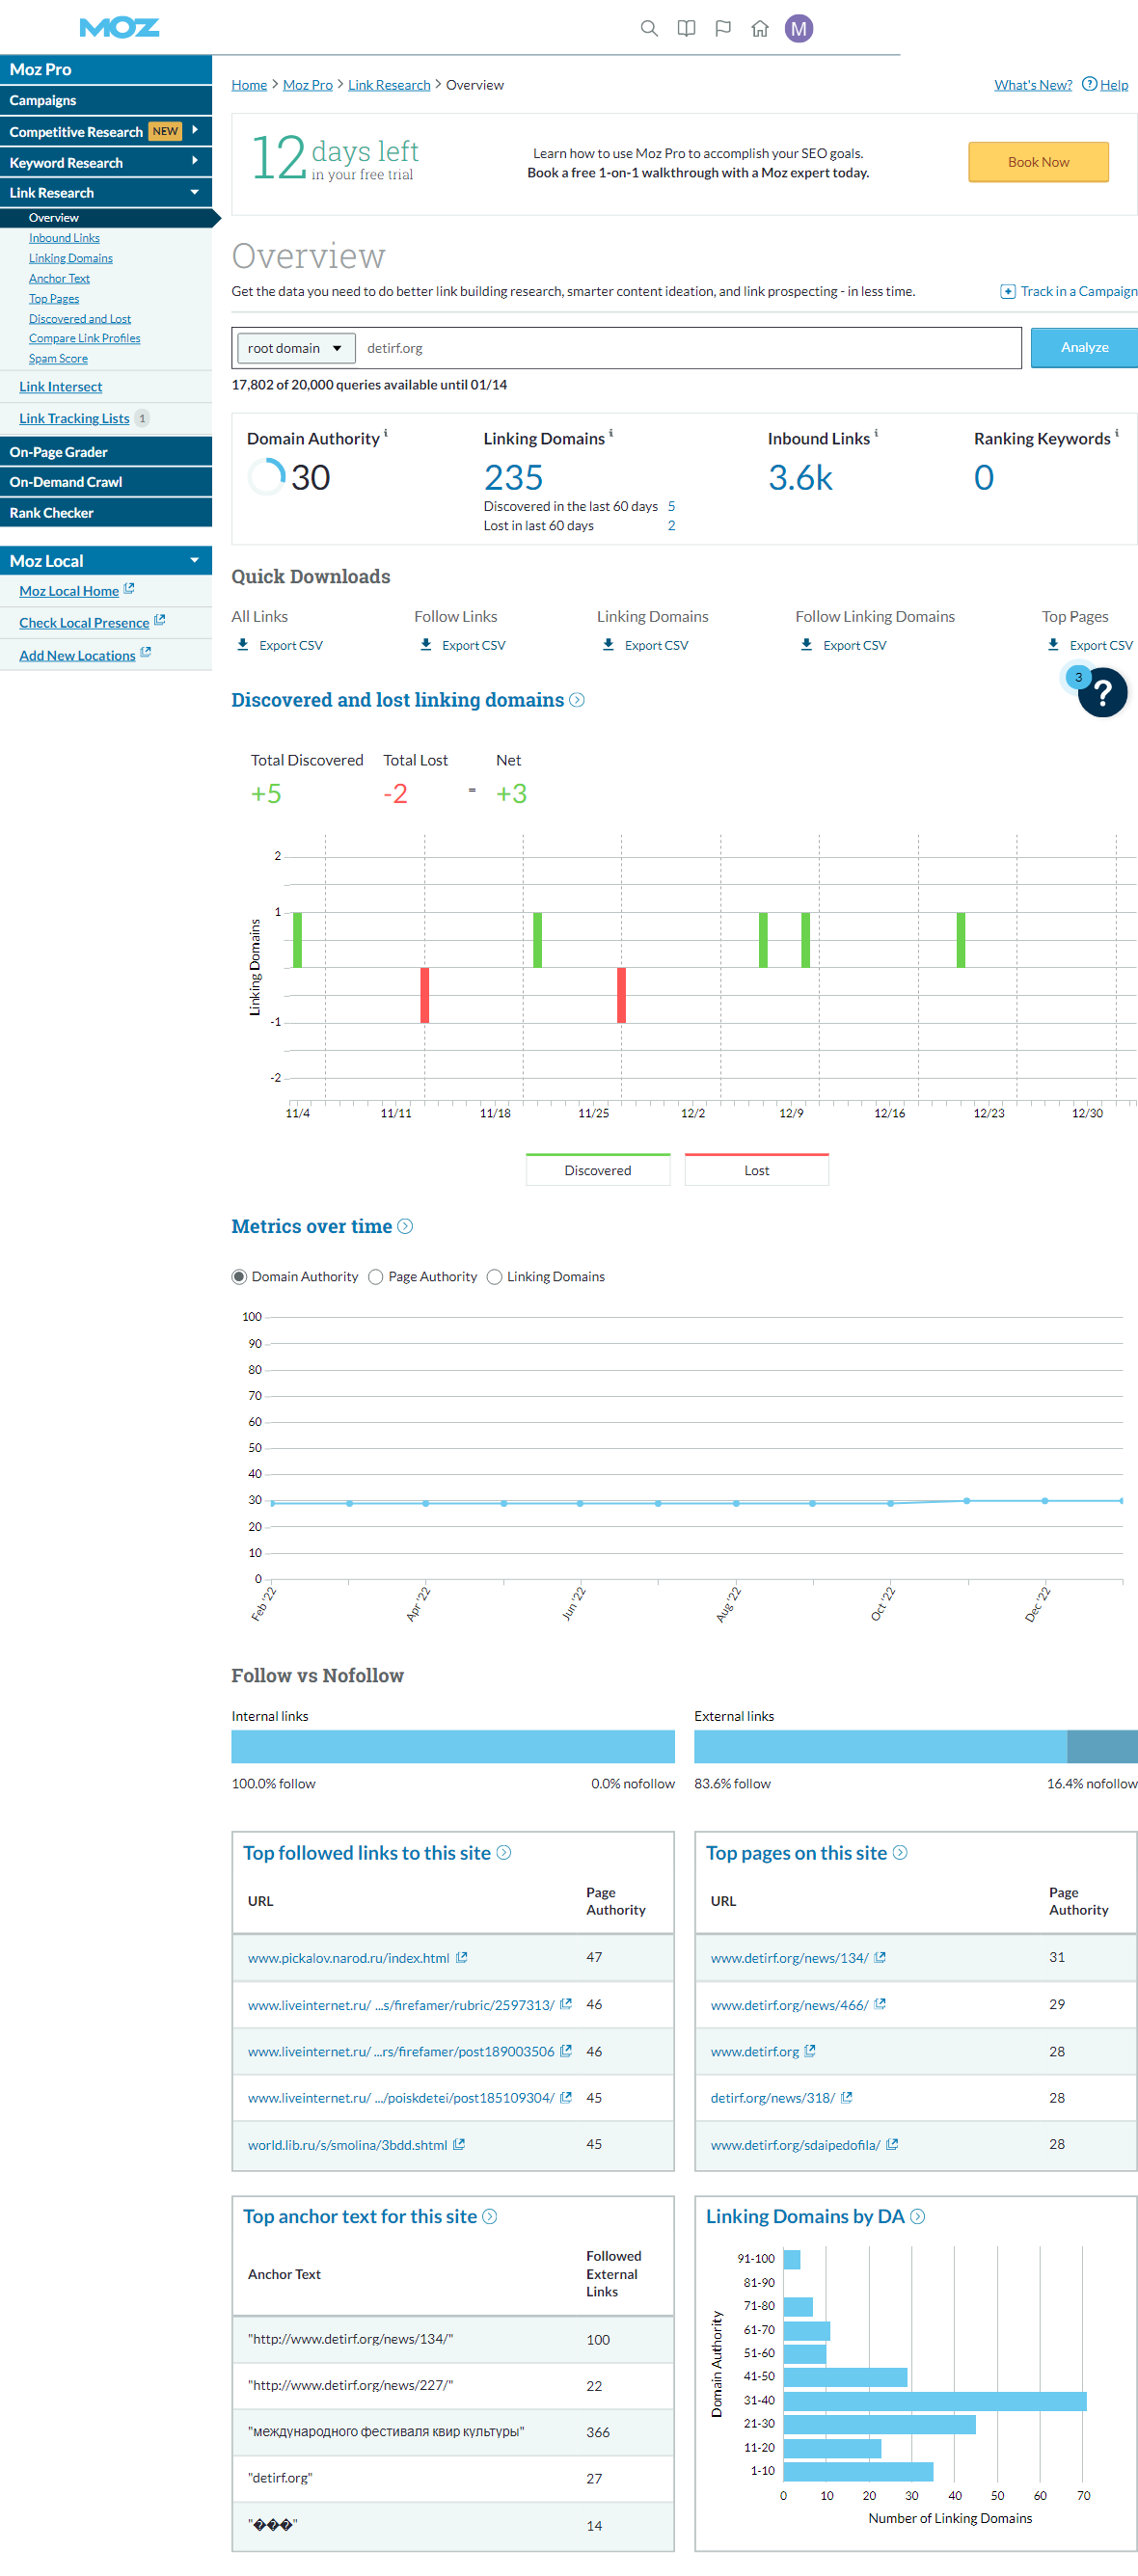
Task: Expand the Keyword Research sidebar section
Action: 194,161
